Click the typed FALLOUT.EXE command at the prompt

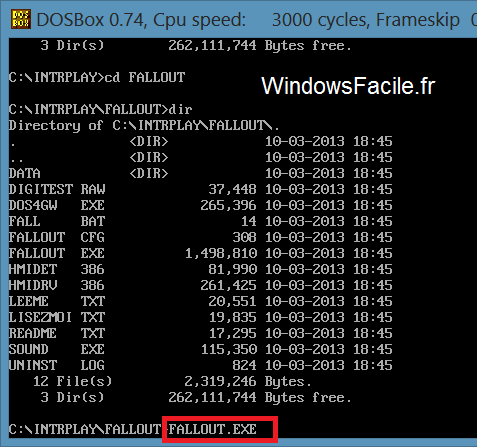pyautogui.click(x=212, y=429)
